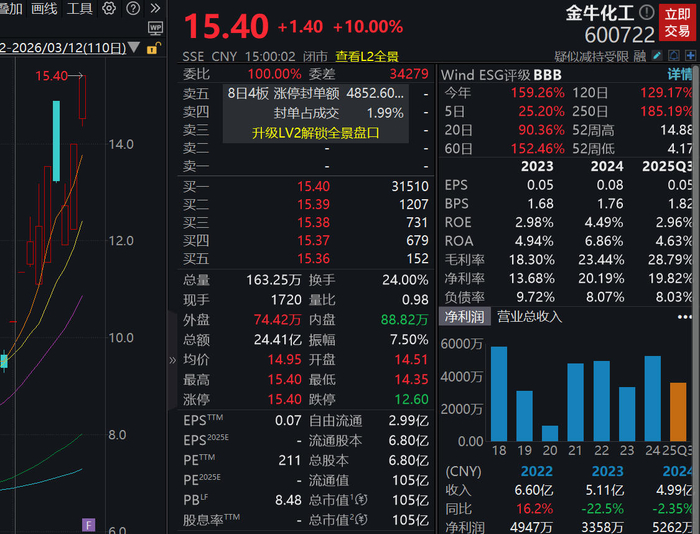Click the date range text 2026/03/12(110日)
The height and width of the screenshot is (534, 700).
(63, 48)
